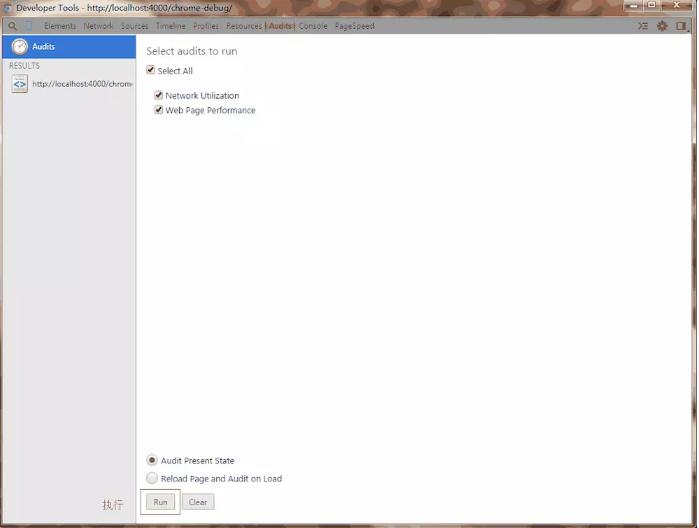Choose Reload Page and Audit on Load
The image size is (699, 528).
152,478
